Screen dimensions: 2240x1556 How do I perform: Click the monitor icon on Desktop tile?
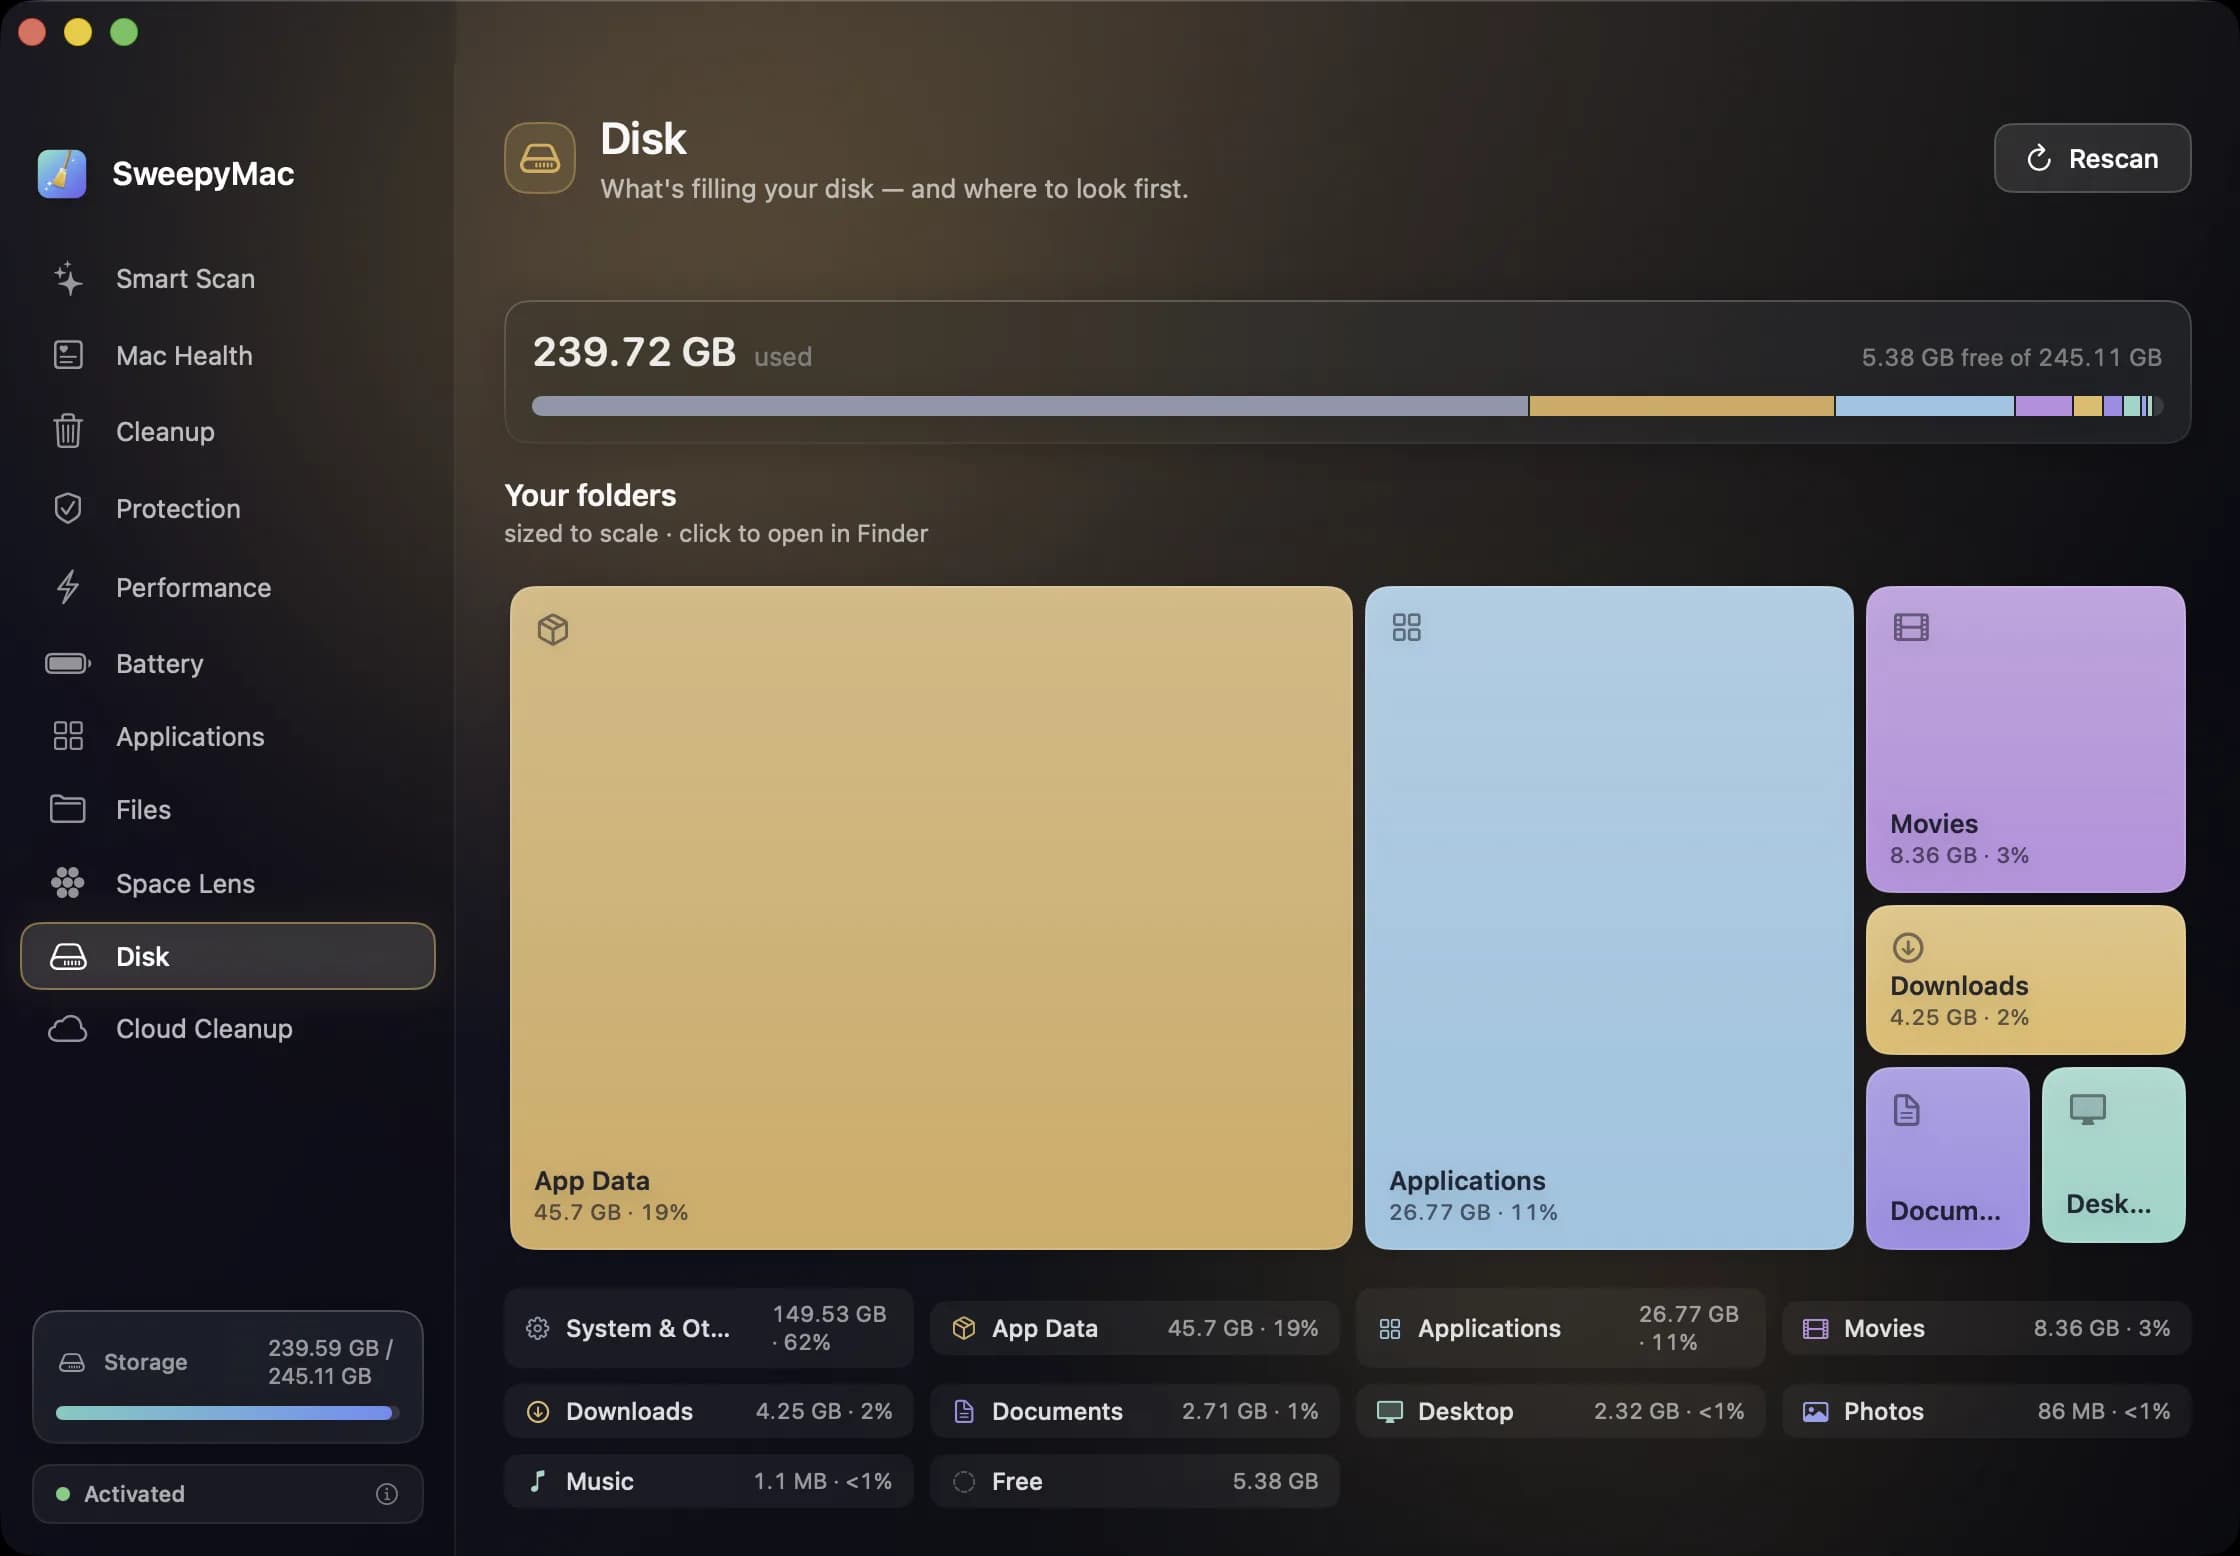(2088, 1109)
